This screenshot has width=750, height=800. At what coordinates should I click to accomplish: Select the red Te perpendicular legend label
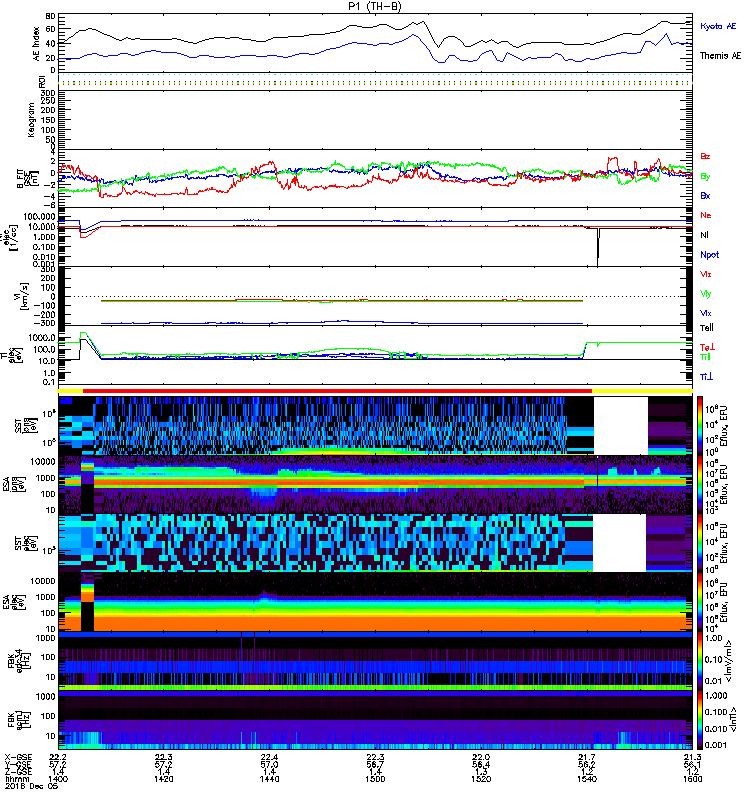pyautogui.click(x=707, y=347)
